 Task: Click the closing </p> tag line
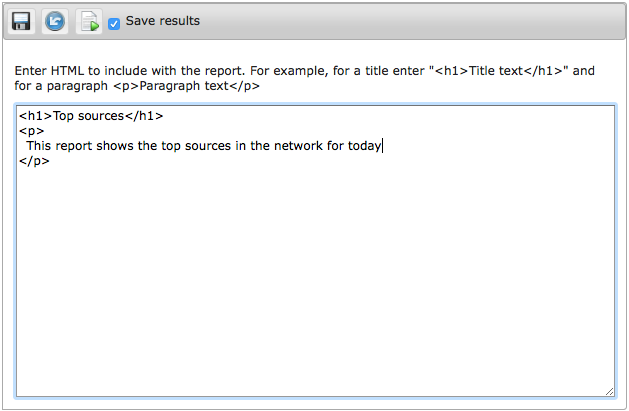tap(34, 161)
